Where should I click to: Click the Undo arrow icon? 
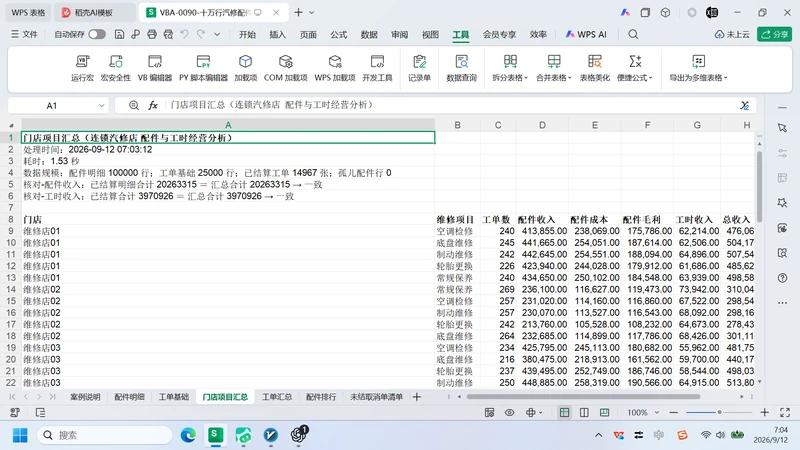tap(185, 34)
